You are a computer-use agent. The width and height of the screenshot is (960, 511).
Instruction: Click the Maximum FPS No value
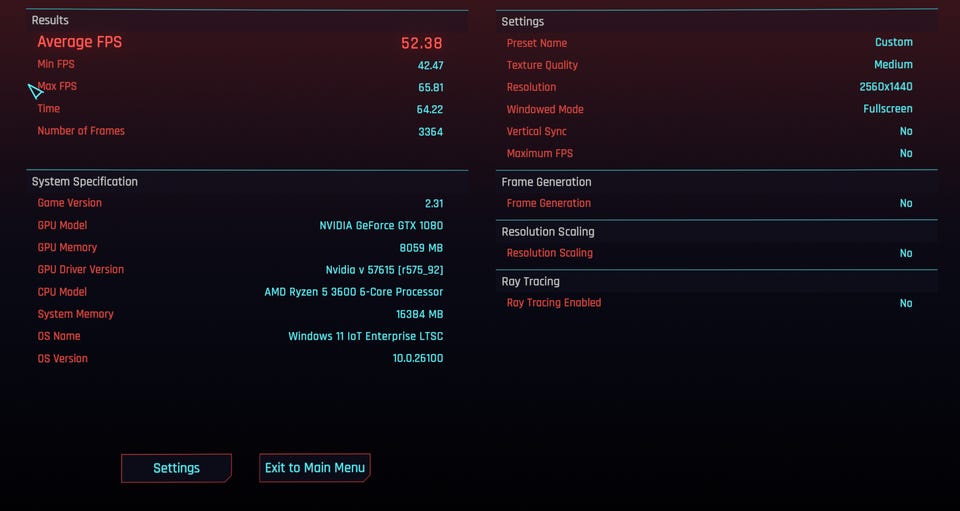(x=906, y=154)
